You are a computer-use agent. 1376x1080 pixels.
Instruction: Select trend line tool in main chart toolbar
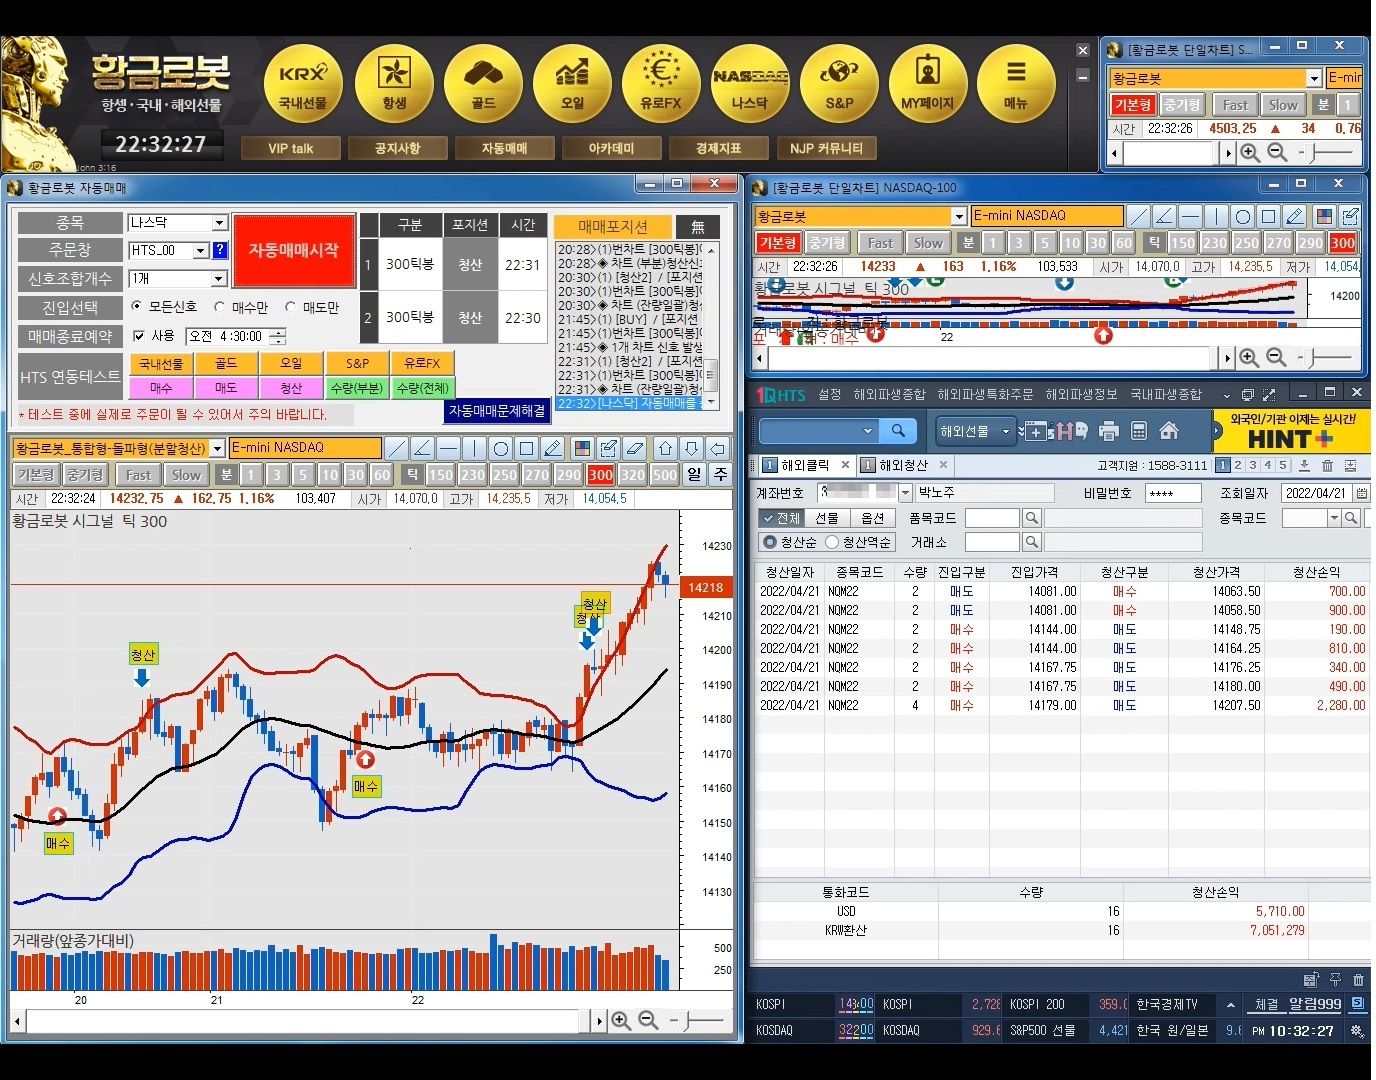click(396, 448)
